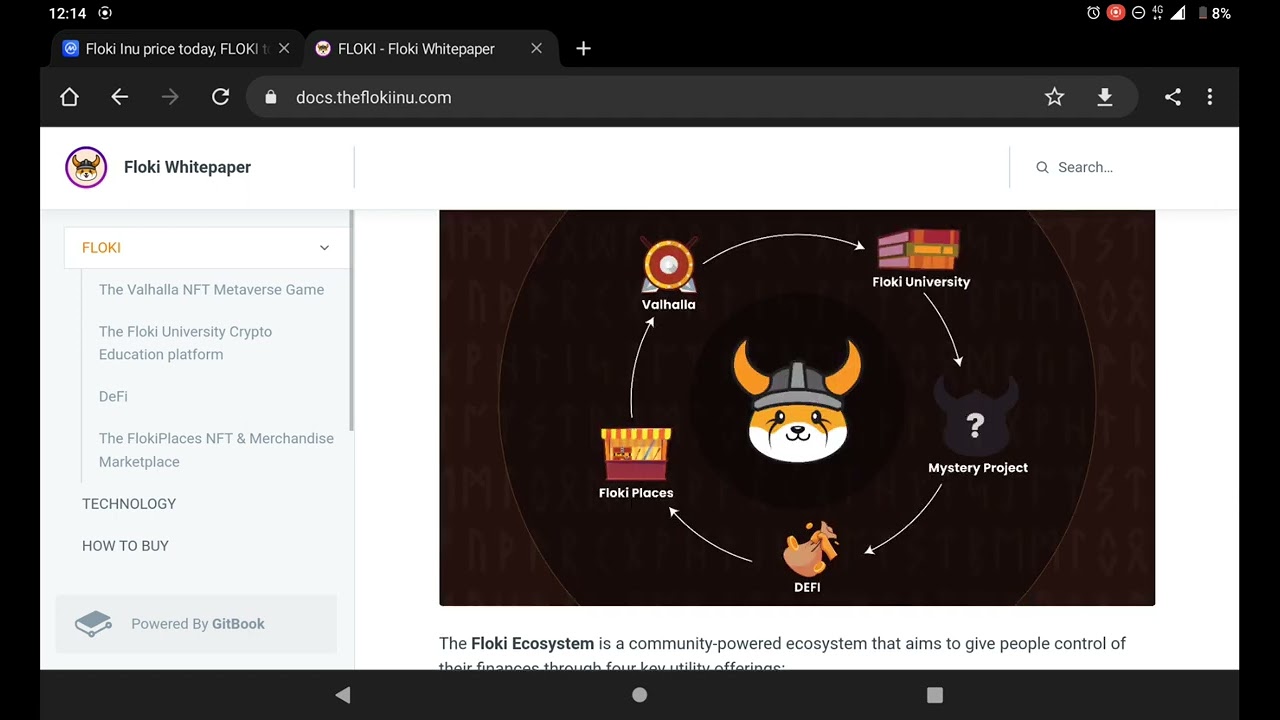Click the central Floki viking dog mascot
Screen dimensions: 1280x720
(x=797, y=402)
